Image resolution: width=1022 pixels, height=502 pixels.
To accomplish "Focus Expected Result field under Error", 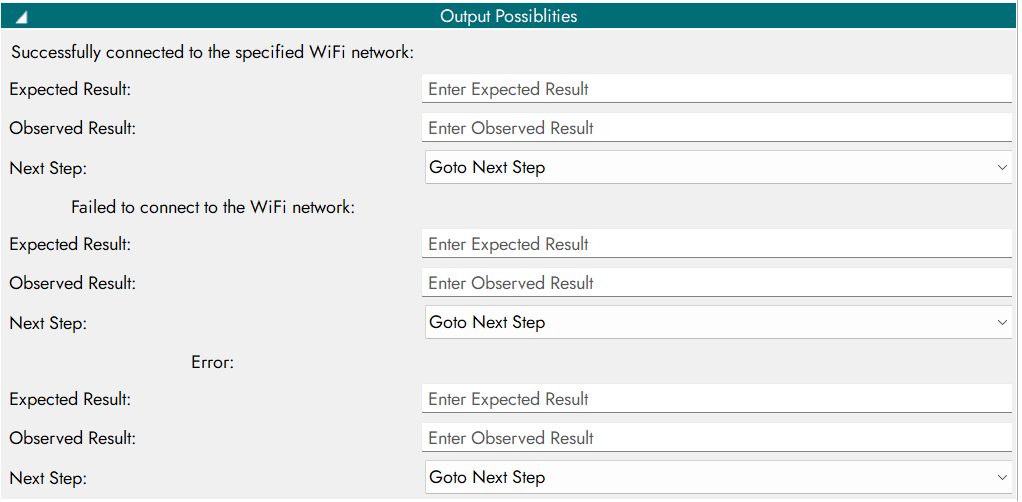I will point(716,399).
